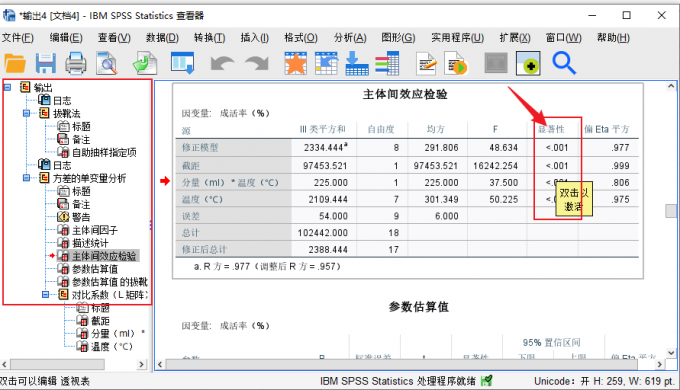
Task: Open the 图形(G) menu
Action: (x=398, y=38)
